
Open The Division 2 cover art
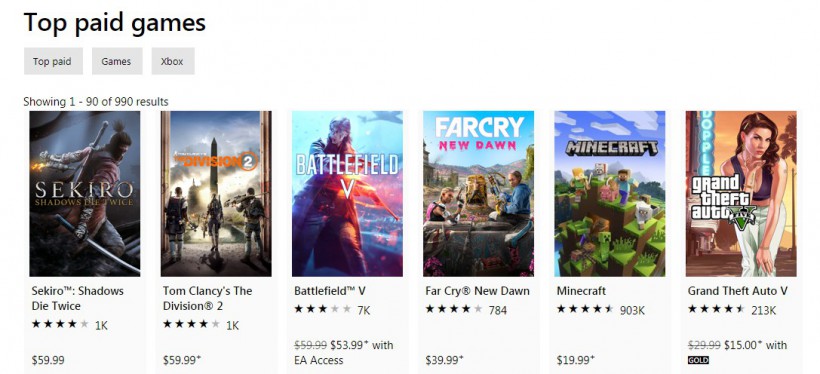(x=216, y=194)
